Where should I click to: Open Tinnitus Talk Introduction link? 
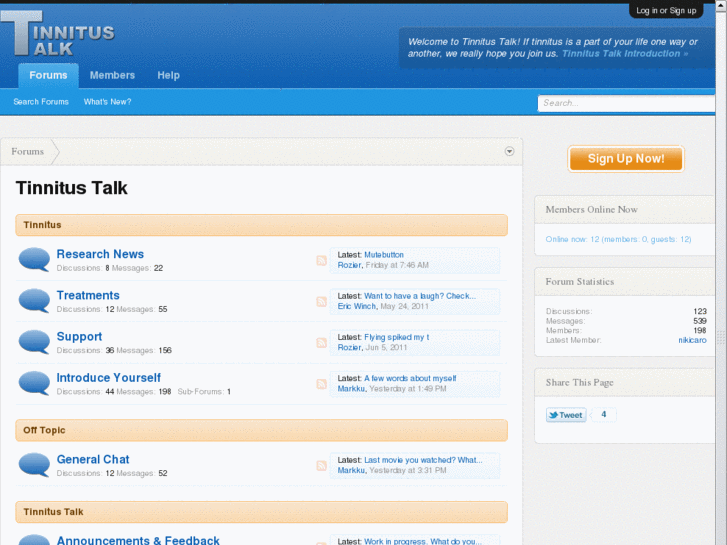pos(625,53)
